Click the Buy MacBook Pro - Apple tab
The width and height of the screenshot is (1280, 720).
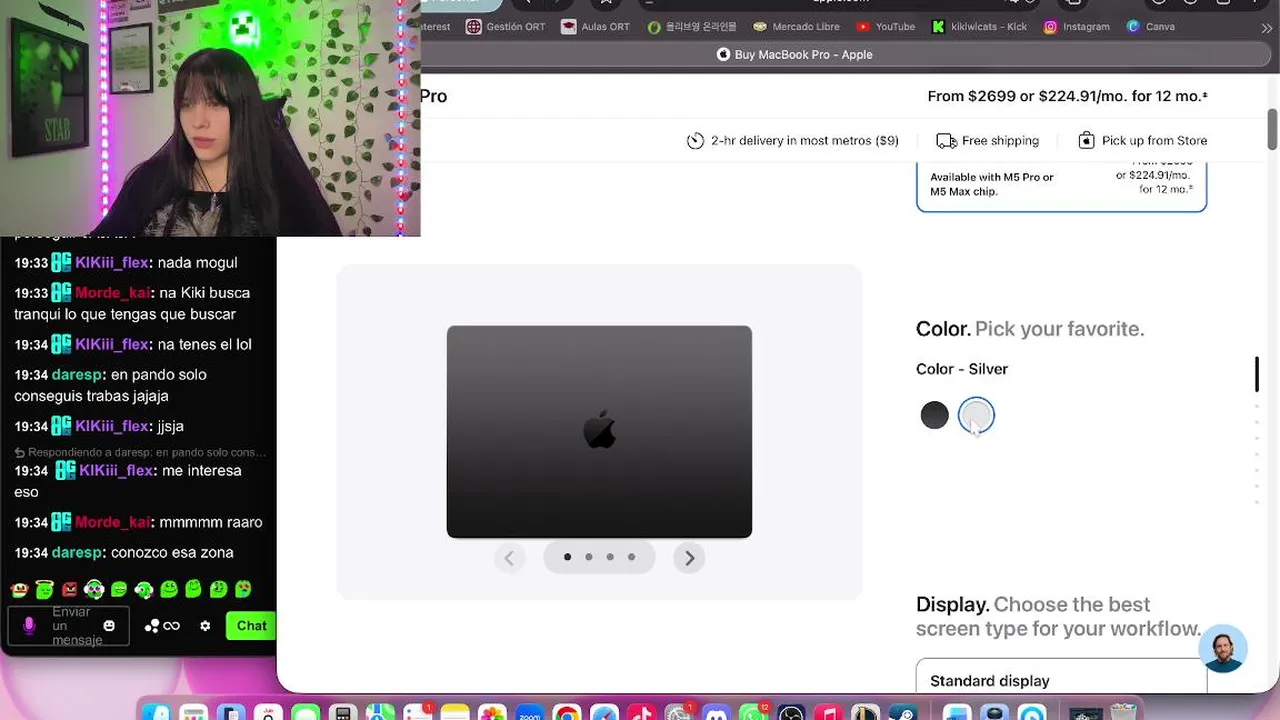click(x=795, y=55)
